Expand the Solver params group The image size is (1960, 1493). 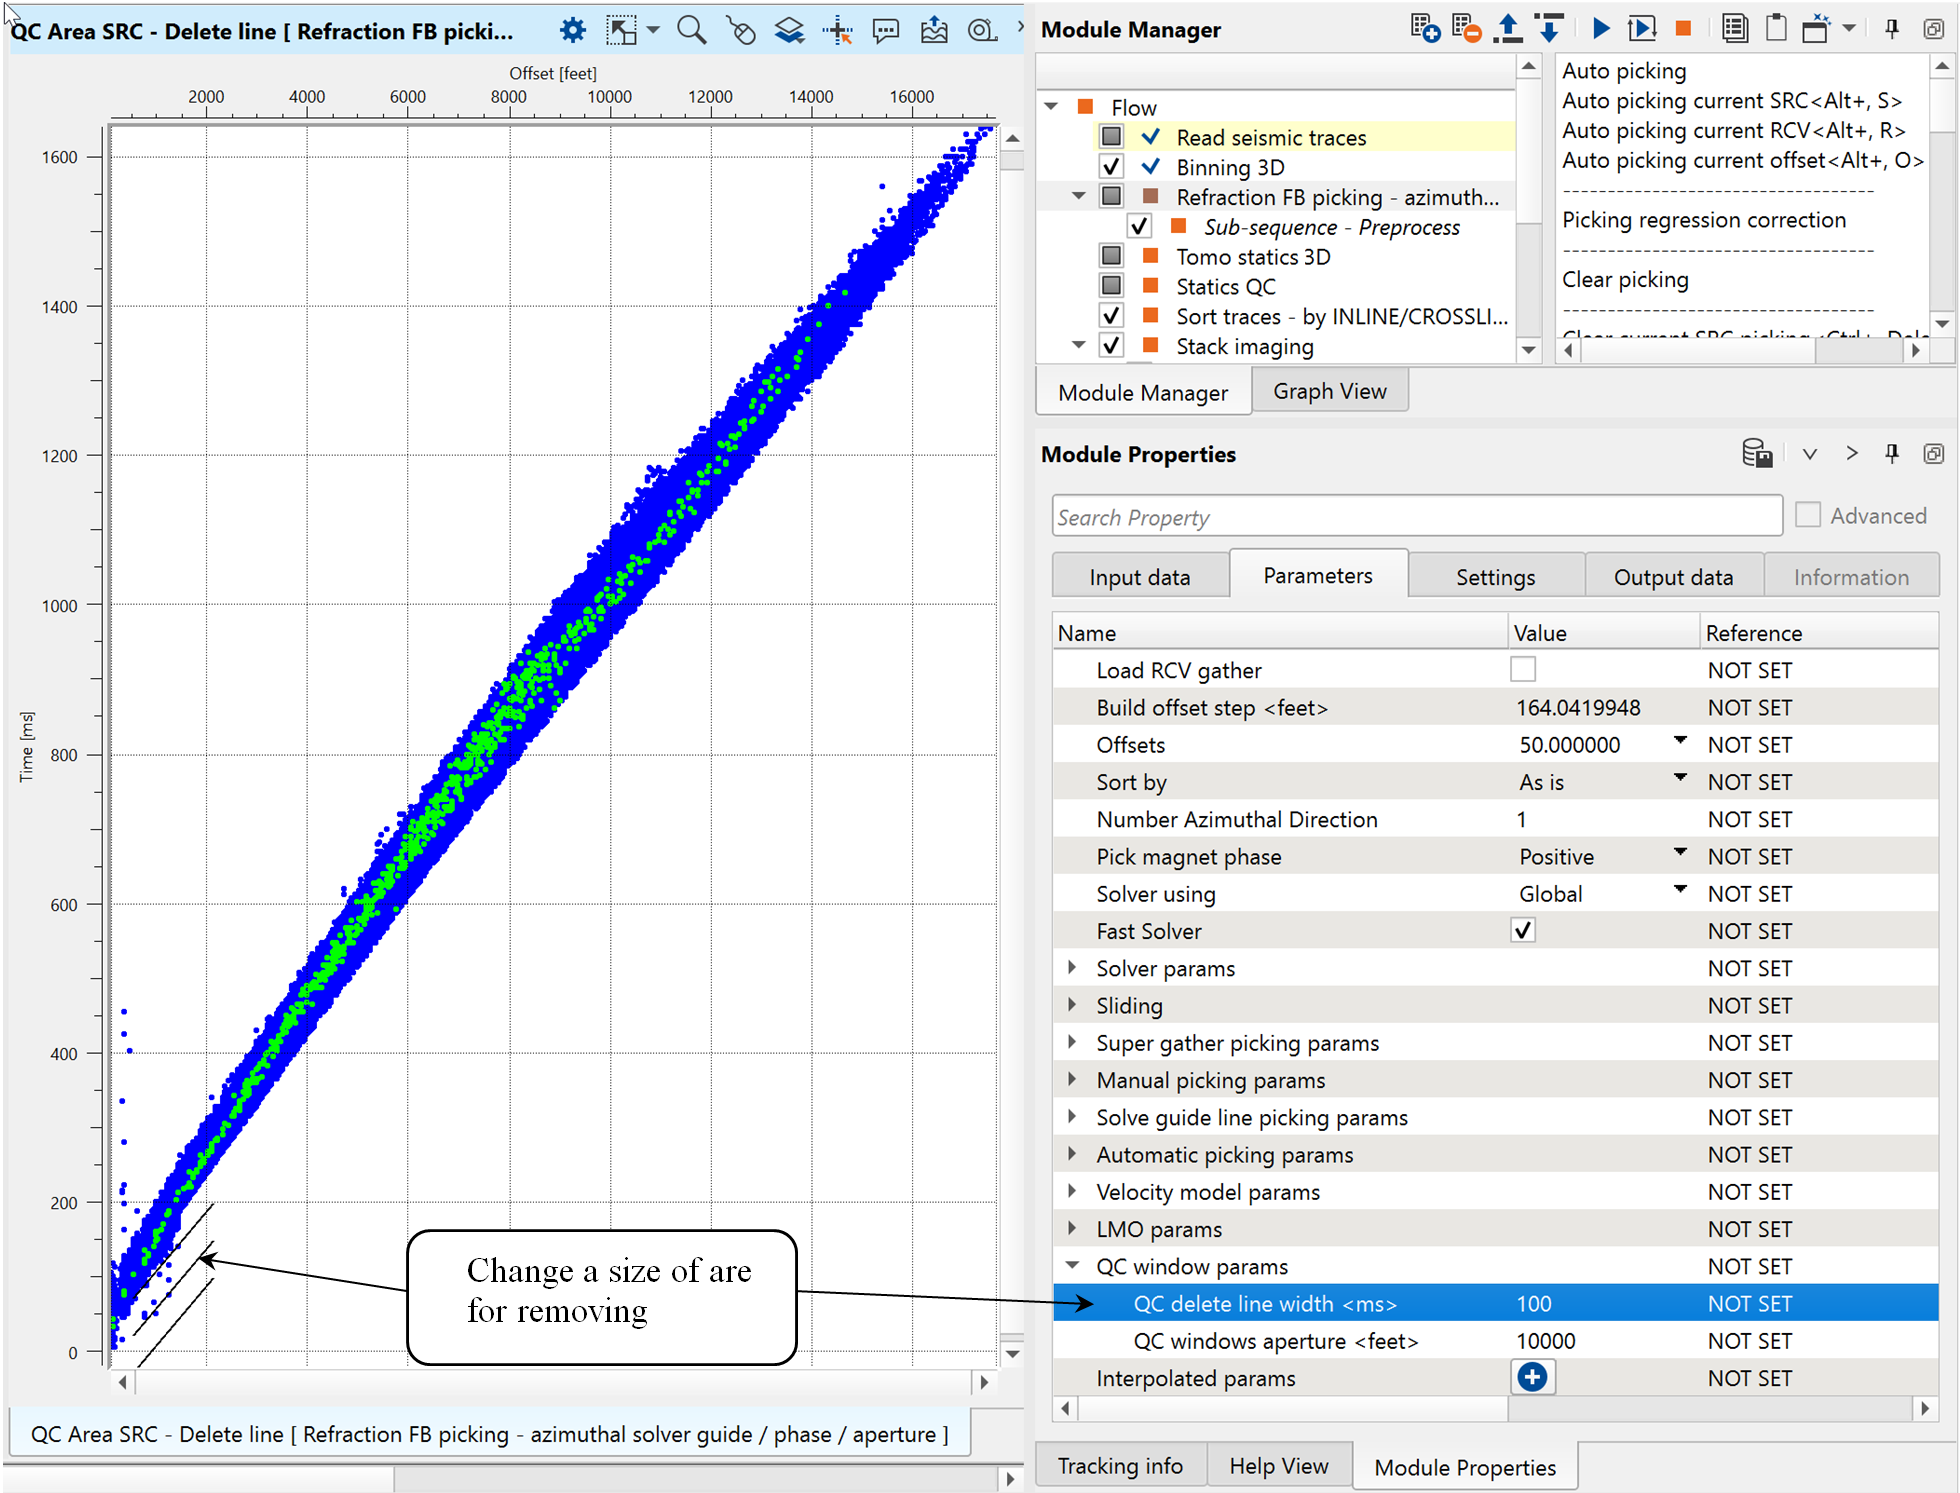(1072, 968)
